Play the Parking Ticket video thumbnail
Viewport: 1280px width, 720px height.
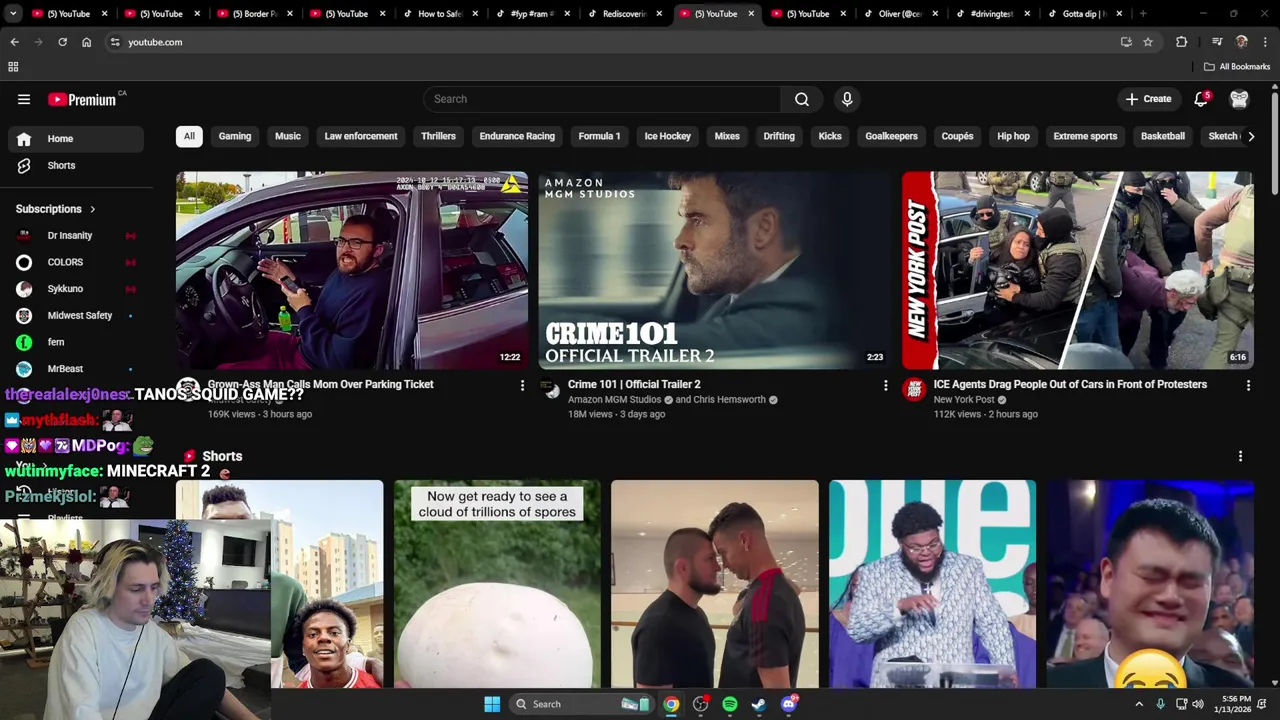(x=352, y=270)
